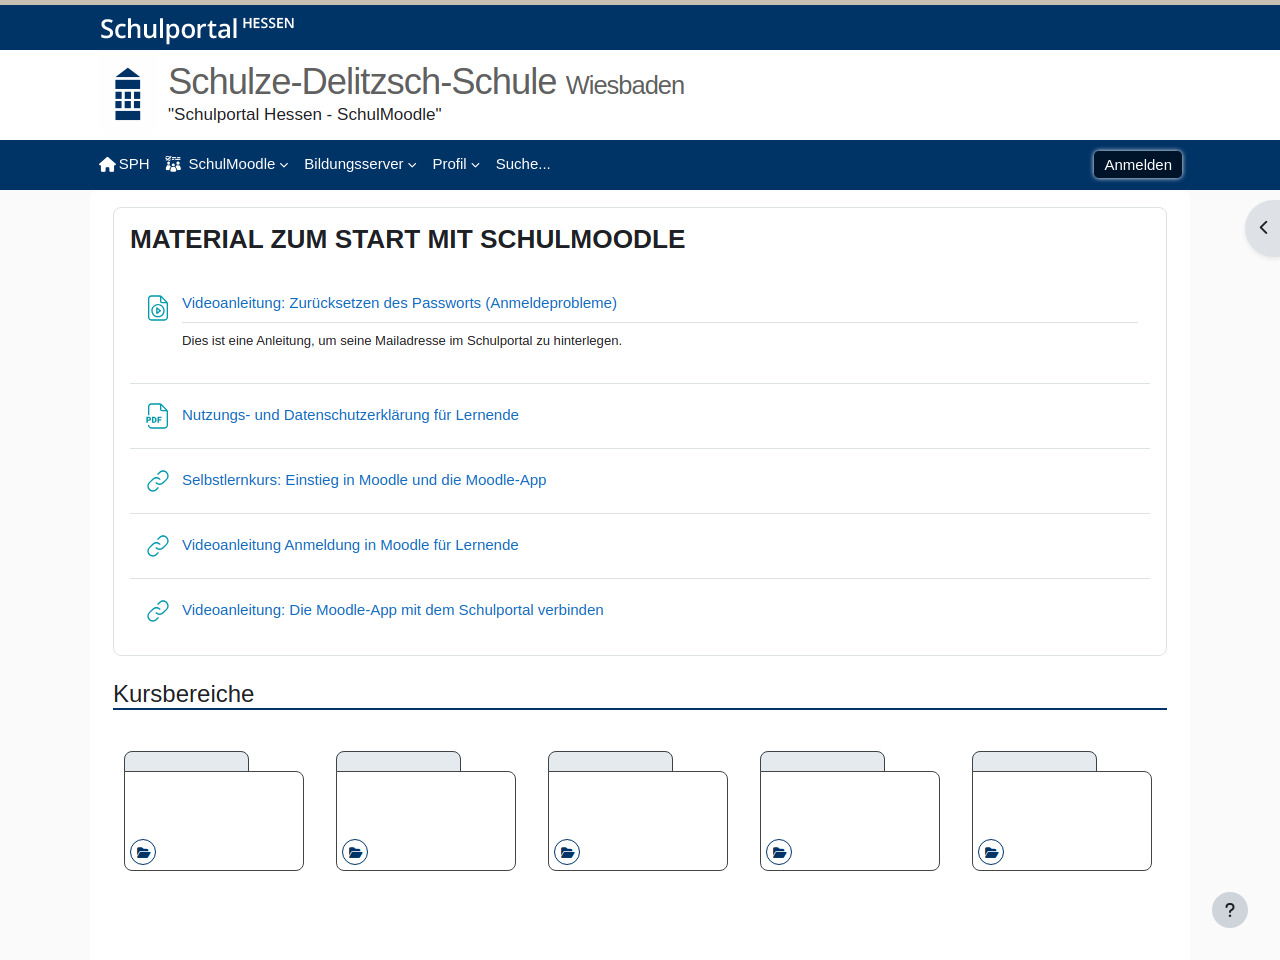The image size is (1280, 960).
Task: Click the SPH home icon
Action: pos(107,165)
